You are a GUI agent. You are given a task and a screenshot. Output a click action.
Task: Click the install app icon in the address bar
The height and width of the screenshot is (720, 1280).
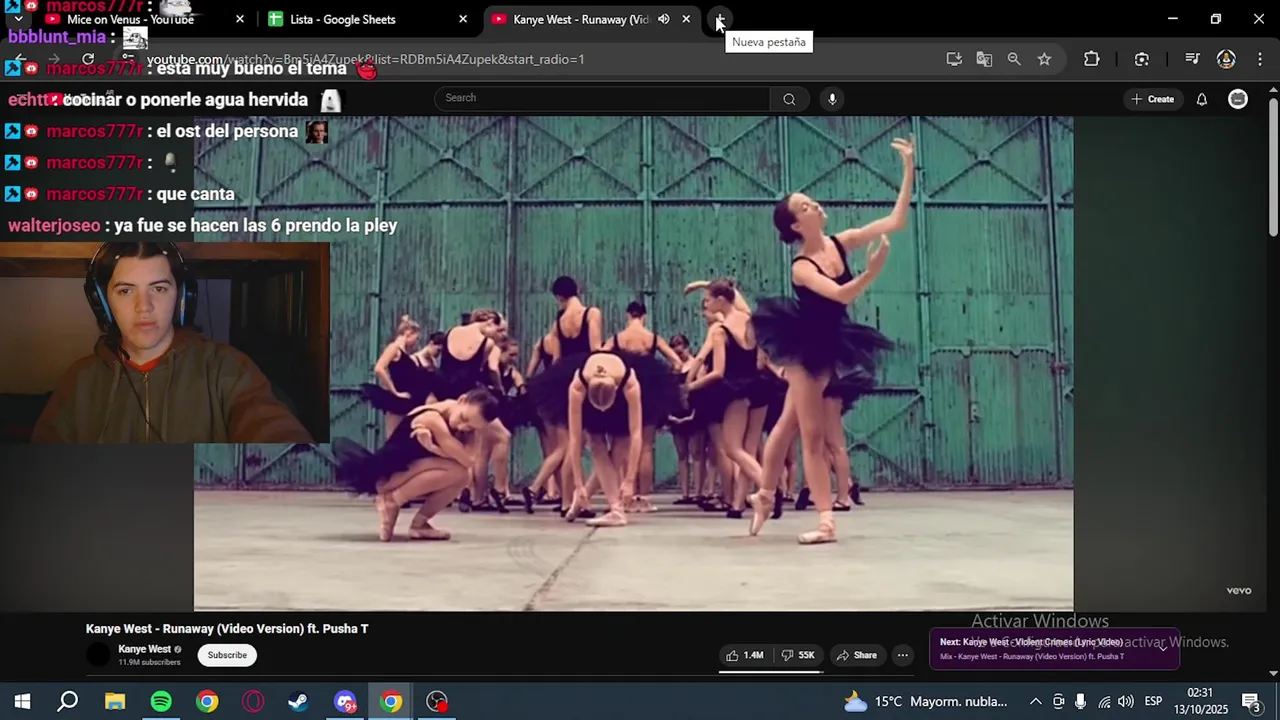[x=954, y=59]
